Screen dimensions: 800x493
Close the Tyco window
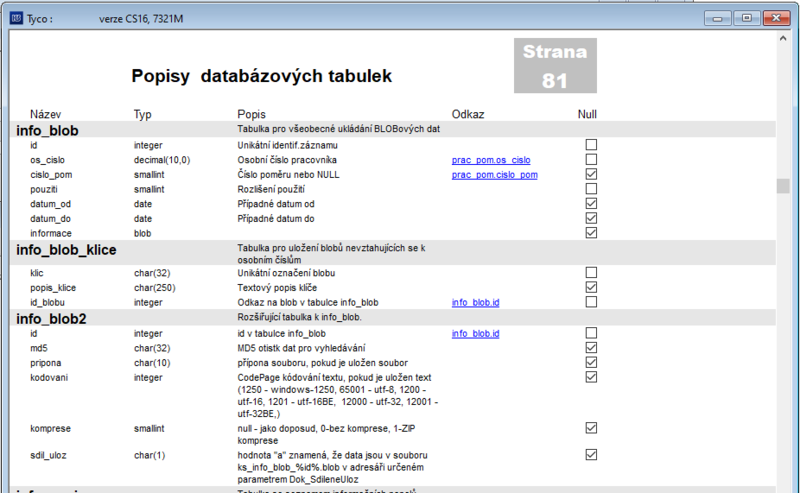coord(776,18)
